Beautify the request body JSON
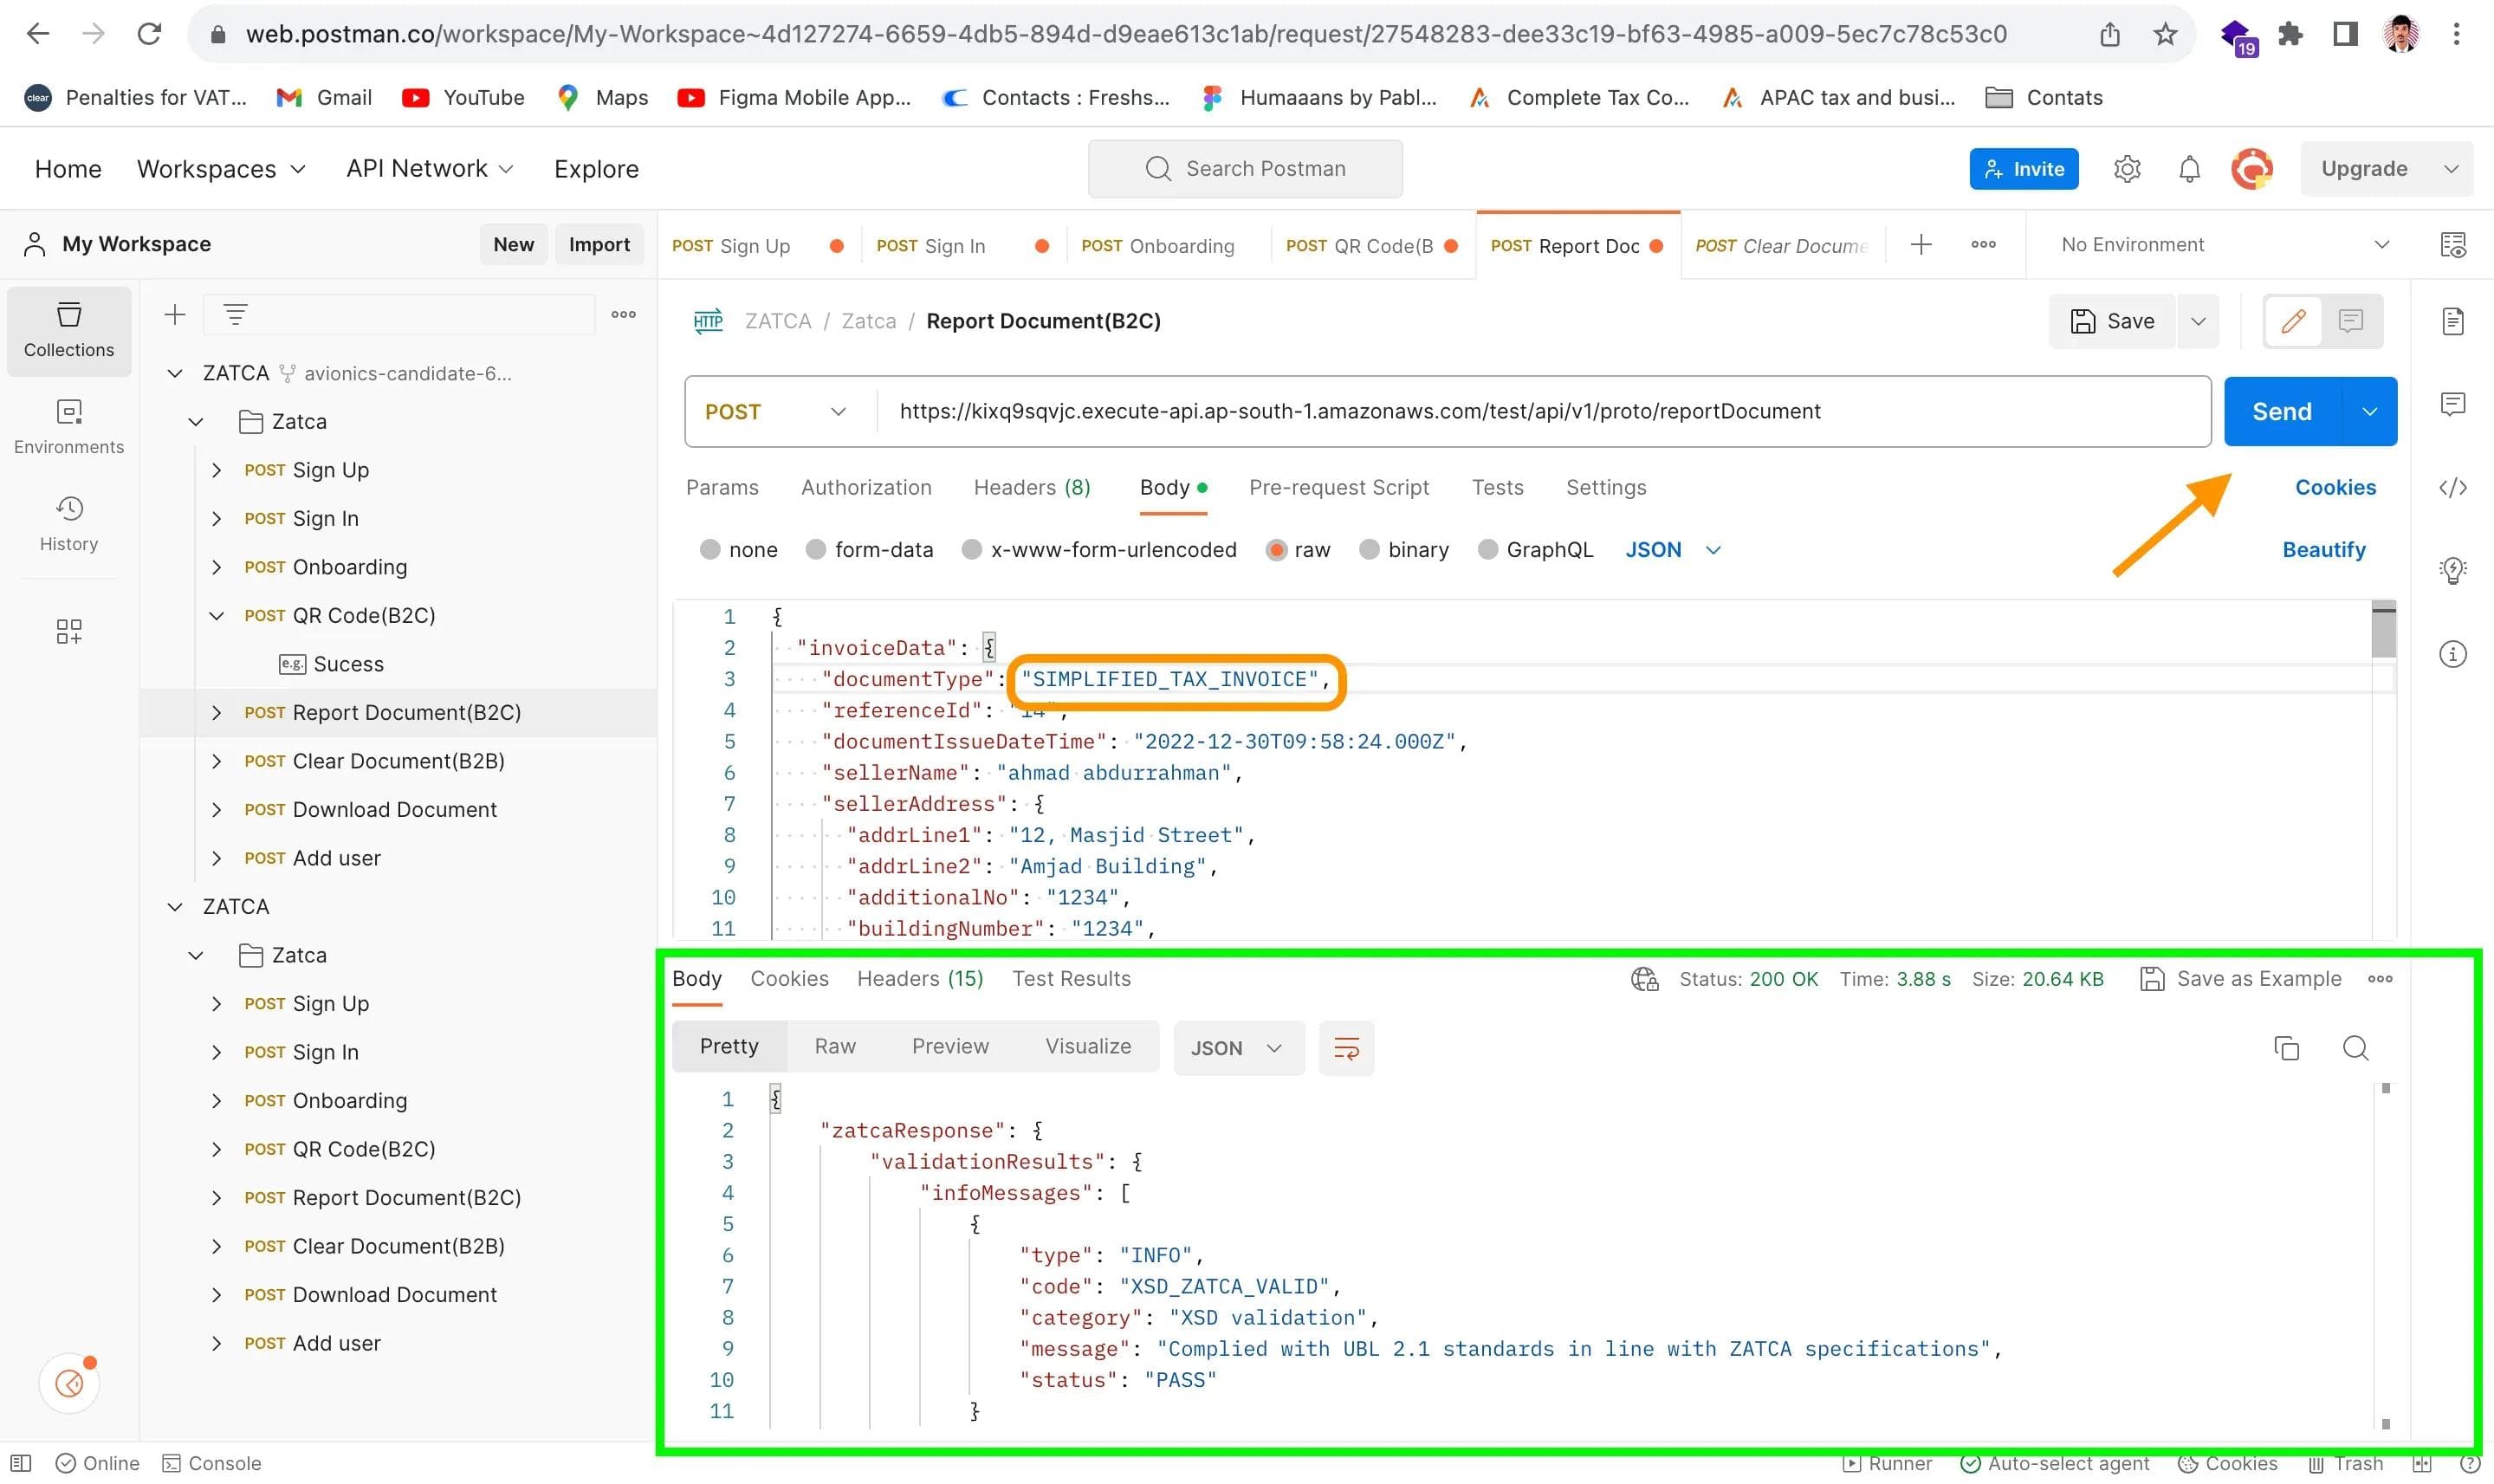The image size is (2494, 1484). tap(2324, 549)
